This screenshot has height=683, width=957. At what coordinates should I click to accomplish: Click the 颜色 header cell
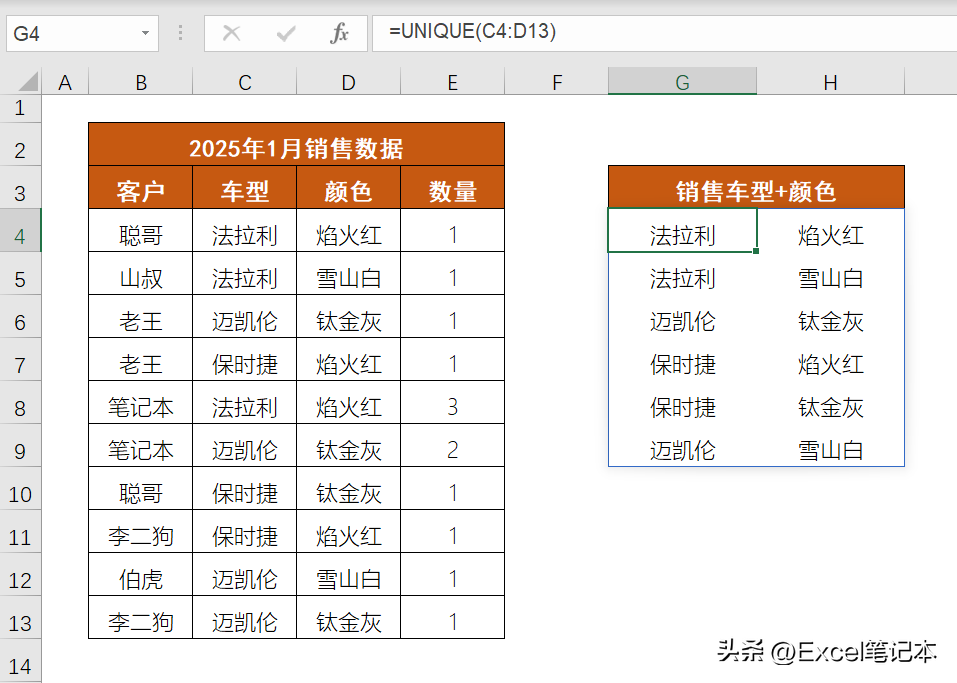point(348,187)
